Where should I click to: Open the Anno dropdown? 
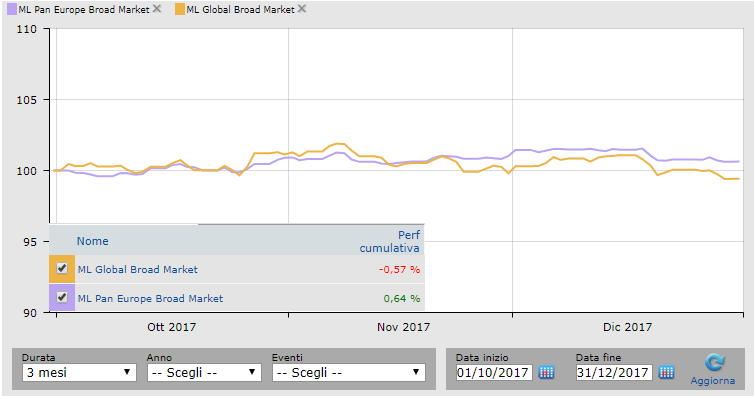[x=204, y=372]
